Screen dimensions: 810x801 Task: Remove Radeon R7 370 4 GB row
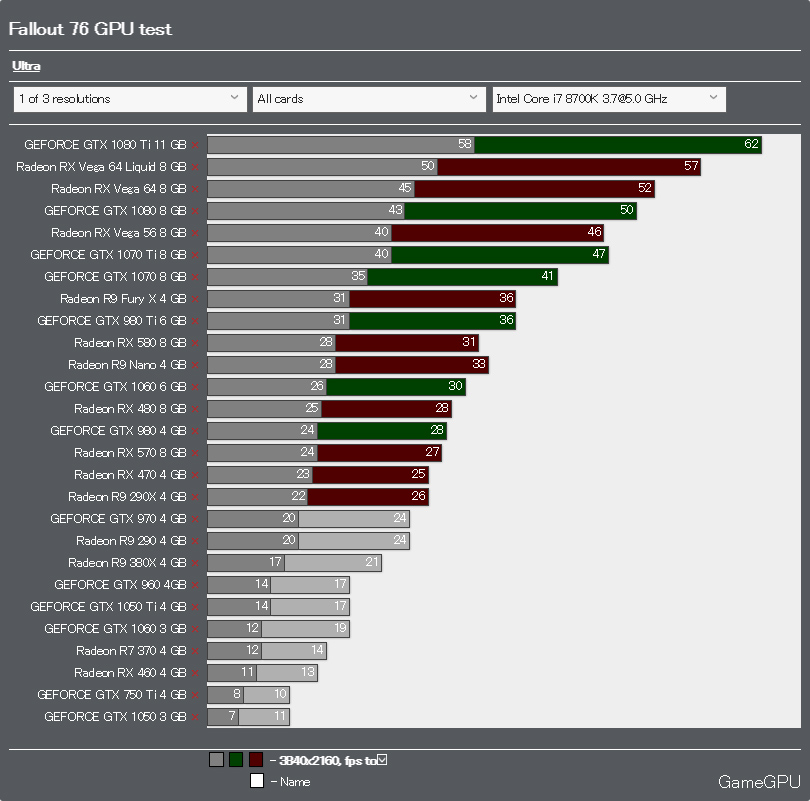tap(195, 651)
